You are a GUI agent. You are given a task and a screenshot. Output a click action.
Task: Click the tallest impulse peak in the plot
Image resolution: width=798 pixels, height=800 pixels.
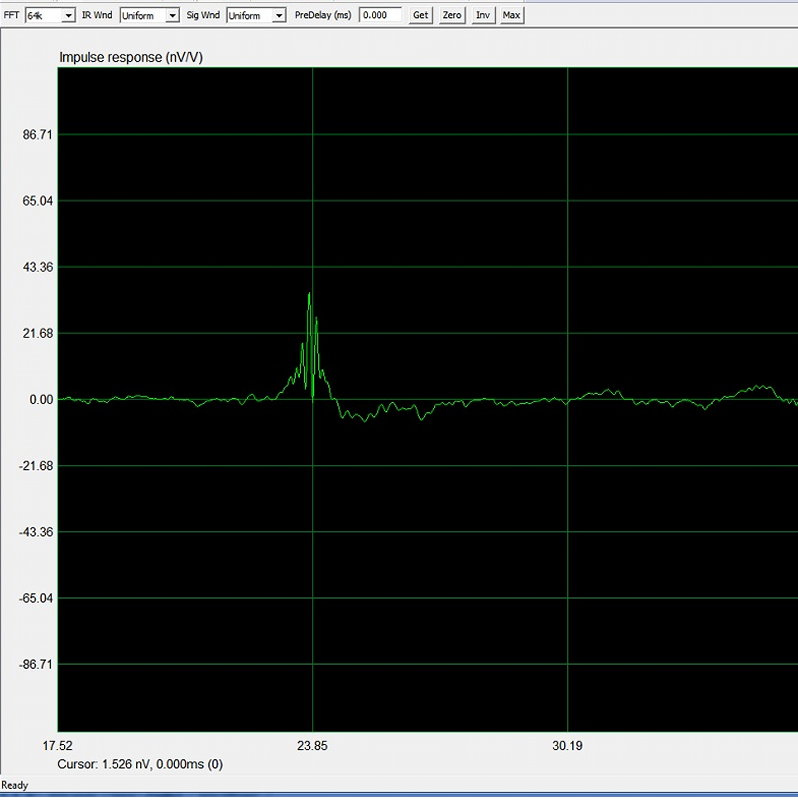pyautogui.click(x=309, y=294)
